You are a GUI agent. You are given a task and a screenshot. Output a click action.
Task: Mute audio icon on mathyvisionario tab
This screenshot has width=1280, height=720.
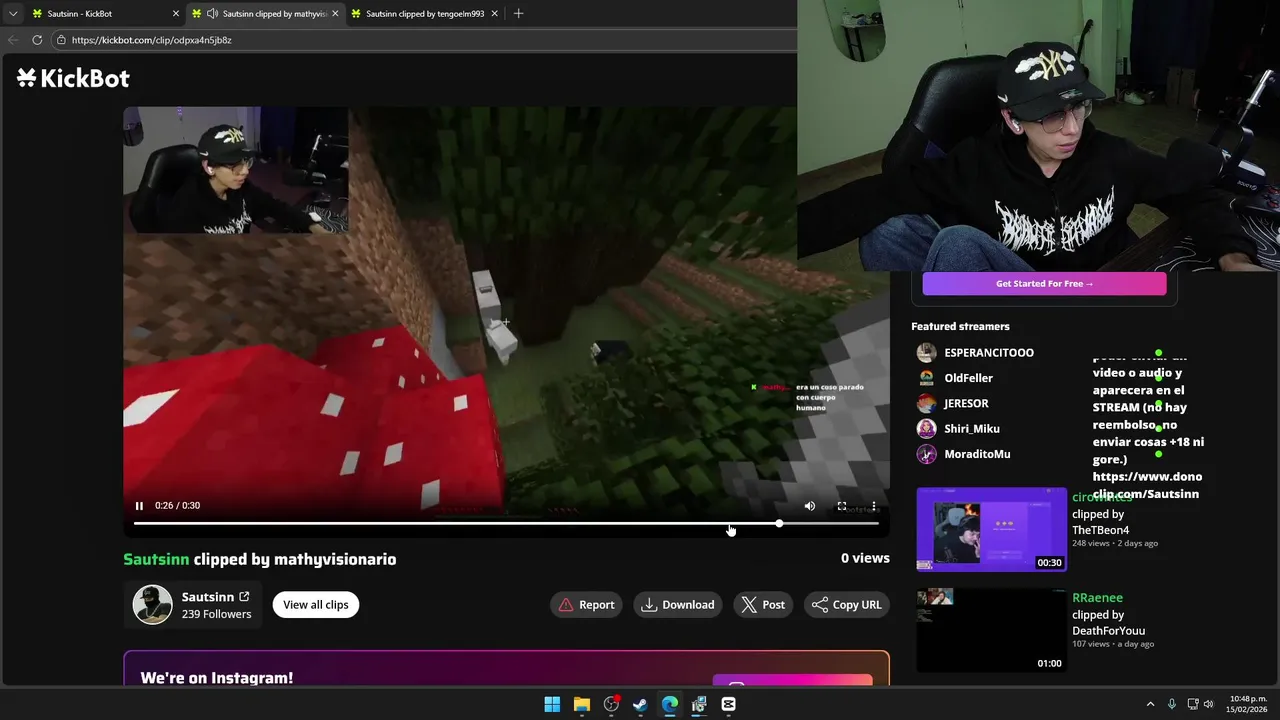pos(212,14)
